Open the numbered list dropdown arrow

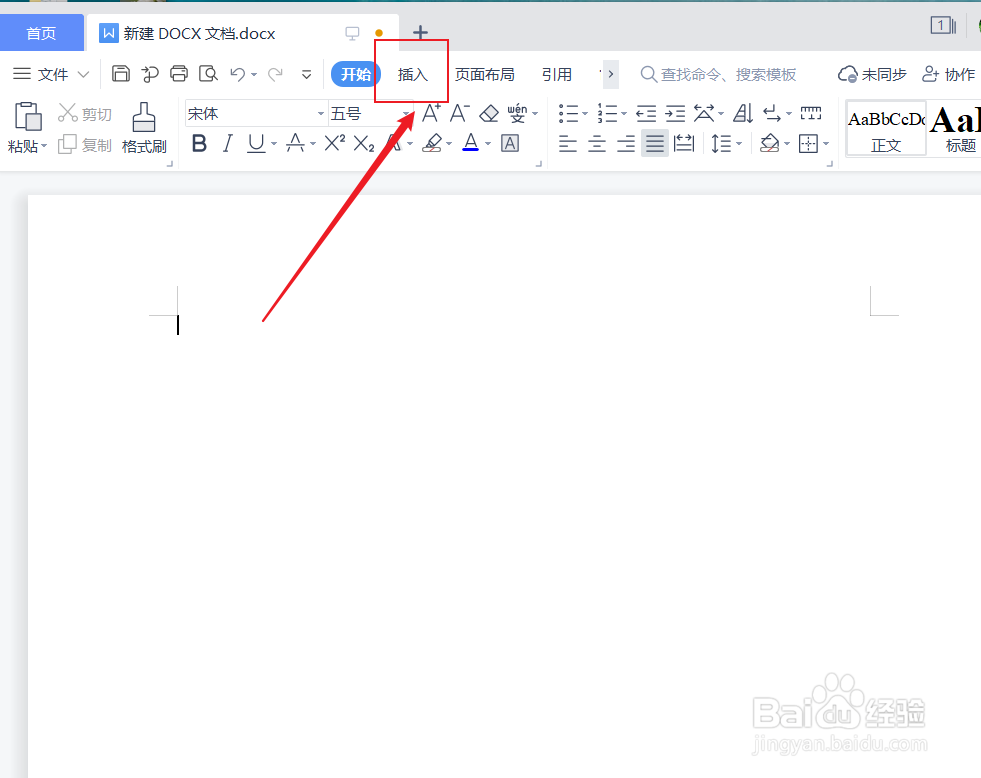pos(624,114)
